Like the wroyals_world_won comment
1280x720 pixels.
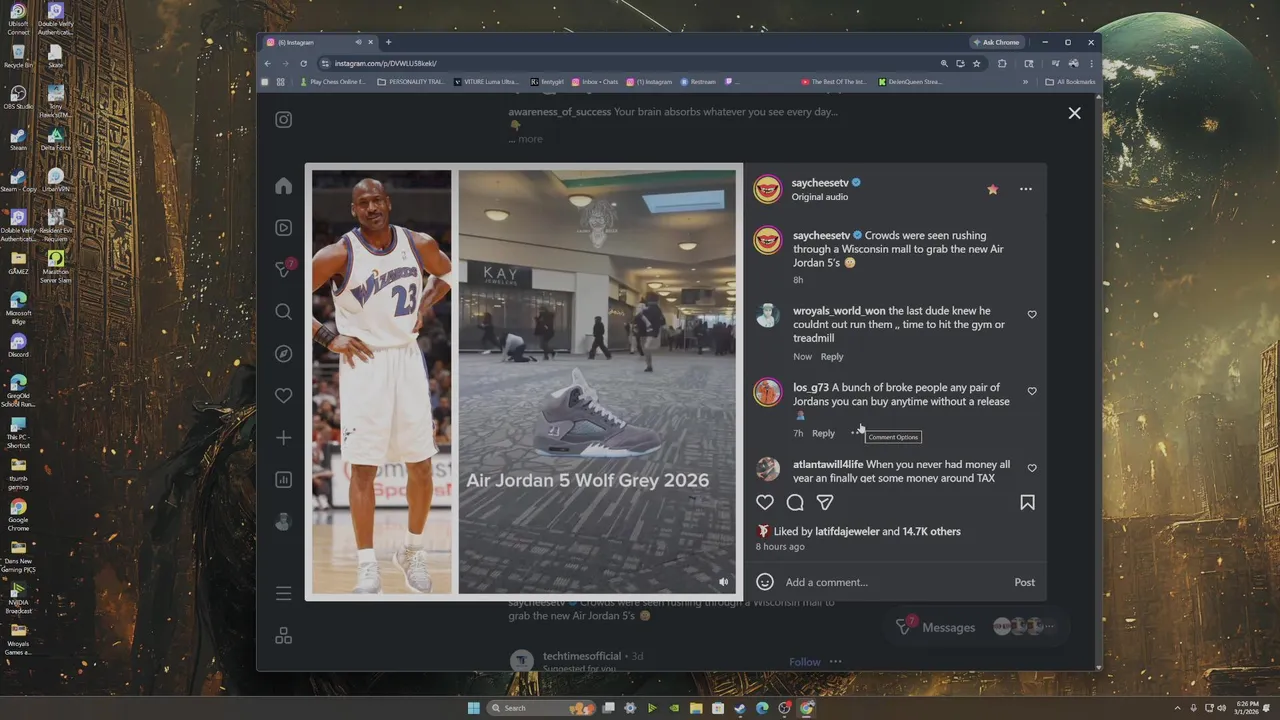(x=1032, y=314)
